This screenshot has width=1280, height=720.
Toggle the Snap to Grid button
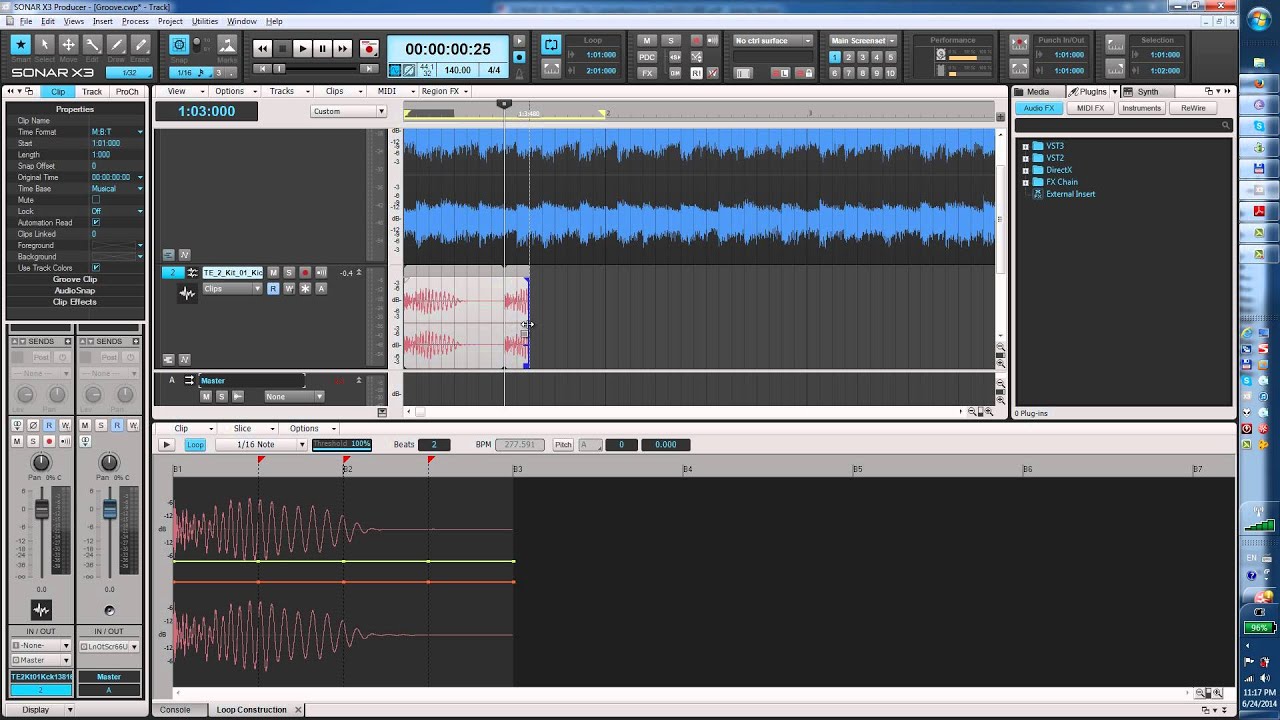click(x=179, y=45)
